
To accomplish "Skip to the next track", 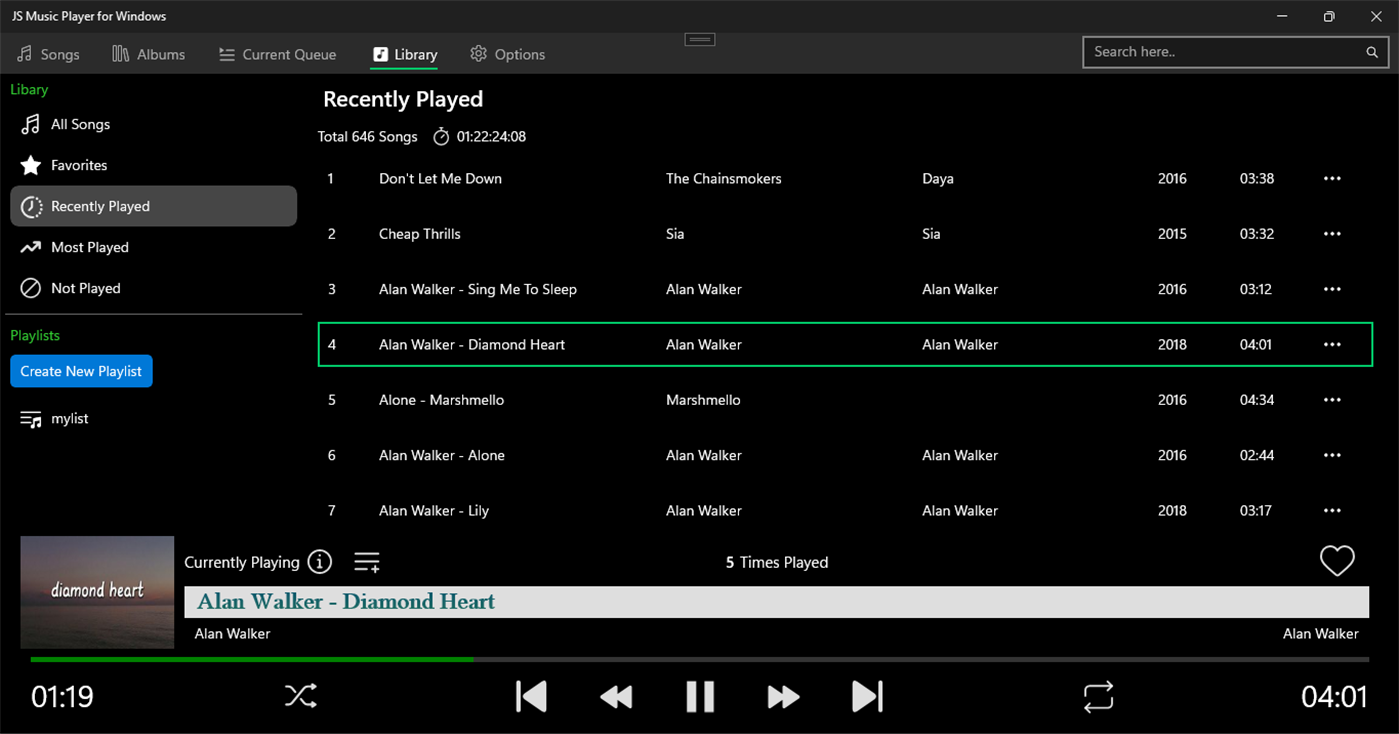I will pyautogui.click(x=867, y=696).
